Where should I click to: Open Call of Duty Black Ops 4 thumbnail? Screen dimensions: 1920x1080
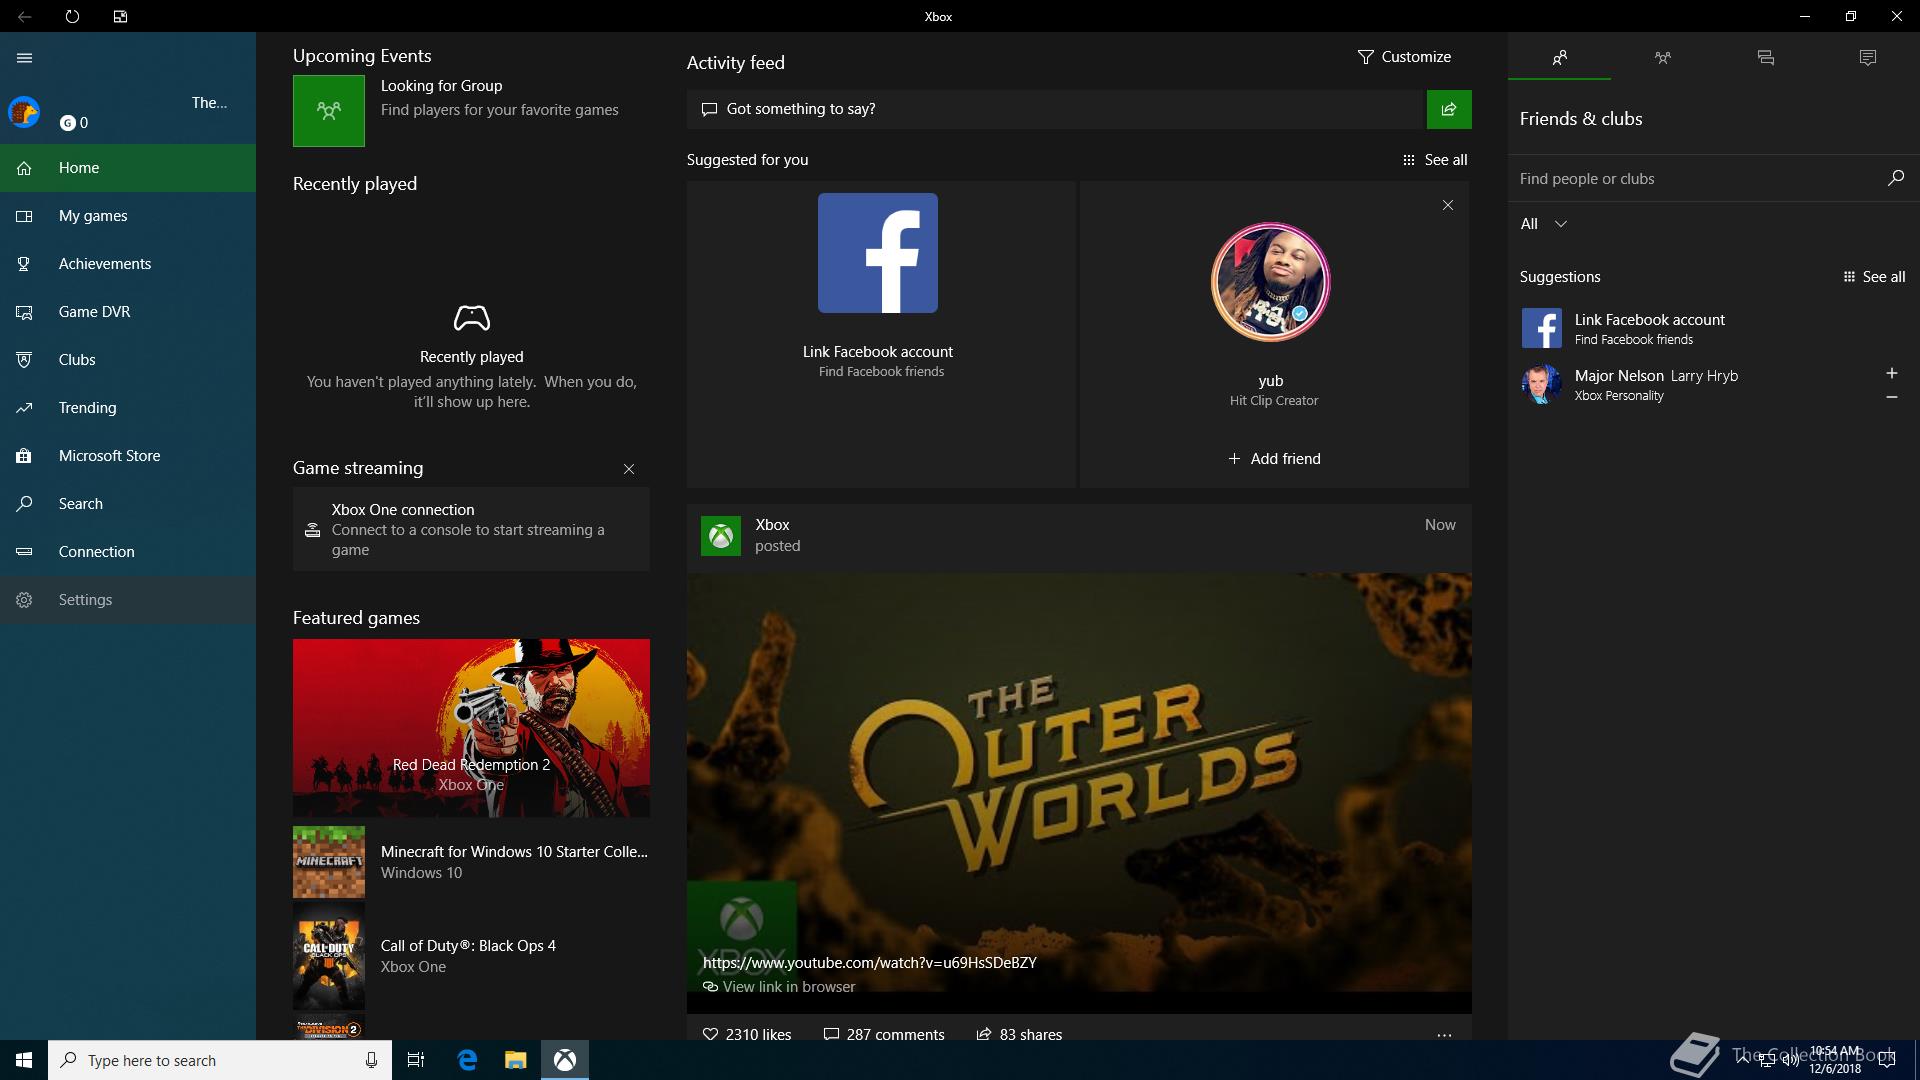pyautogui.click(x=329, y=956)
